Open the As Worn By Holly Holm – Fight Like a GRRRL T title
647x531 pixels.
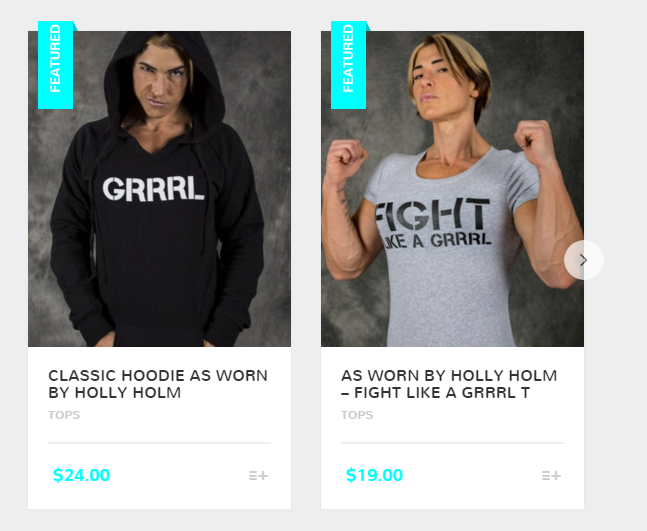[449, 384]
